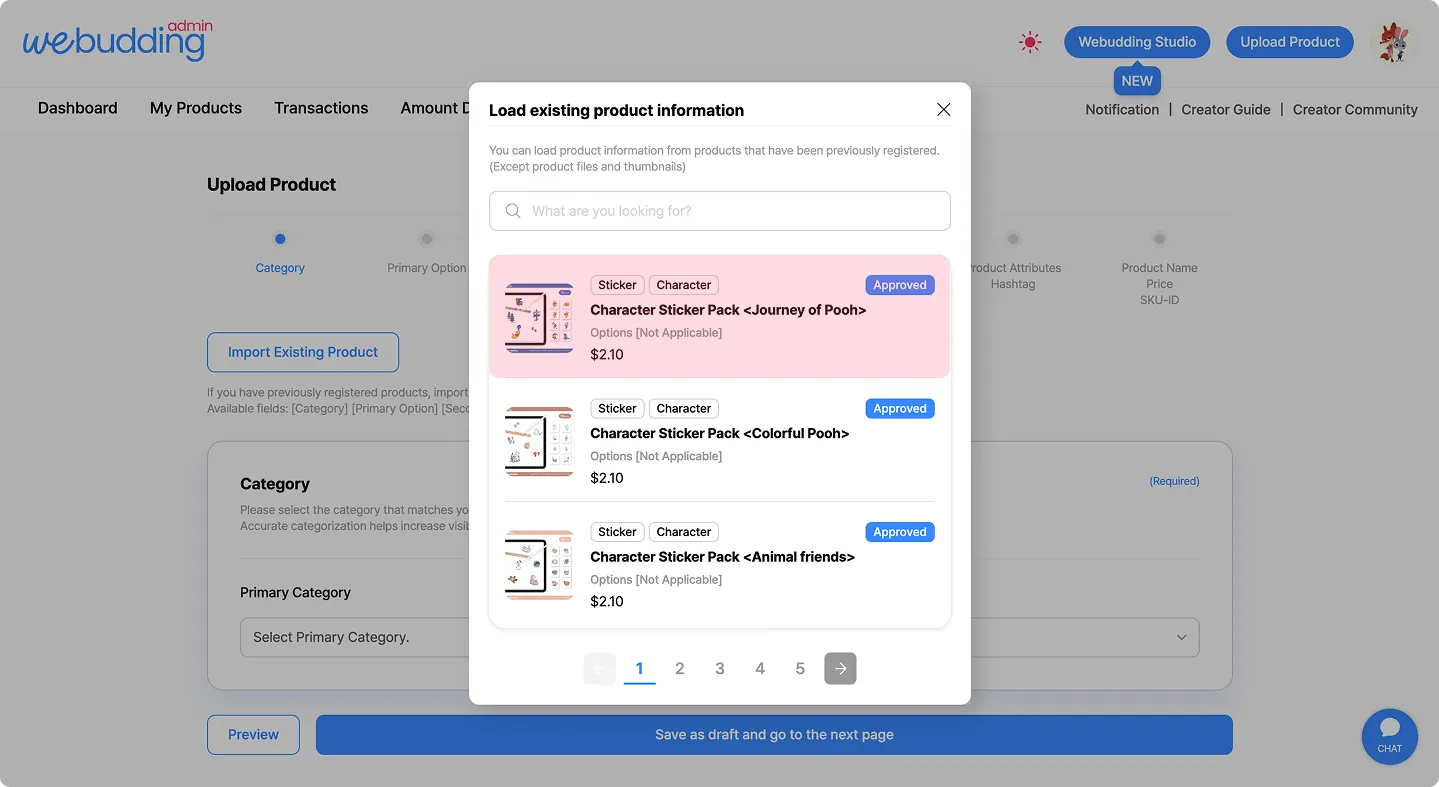Image resolution: width=1439 pixels, height=787 pixels.
Task: Open the Transactions menu item
Action: pyautogui.click(x=321, y=108)
